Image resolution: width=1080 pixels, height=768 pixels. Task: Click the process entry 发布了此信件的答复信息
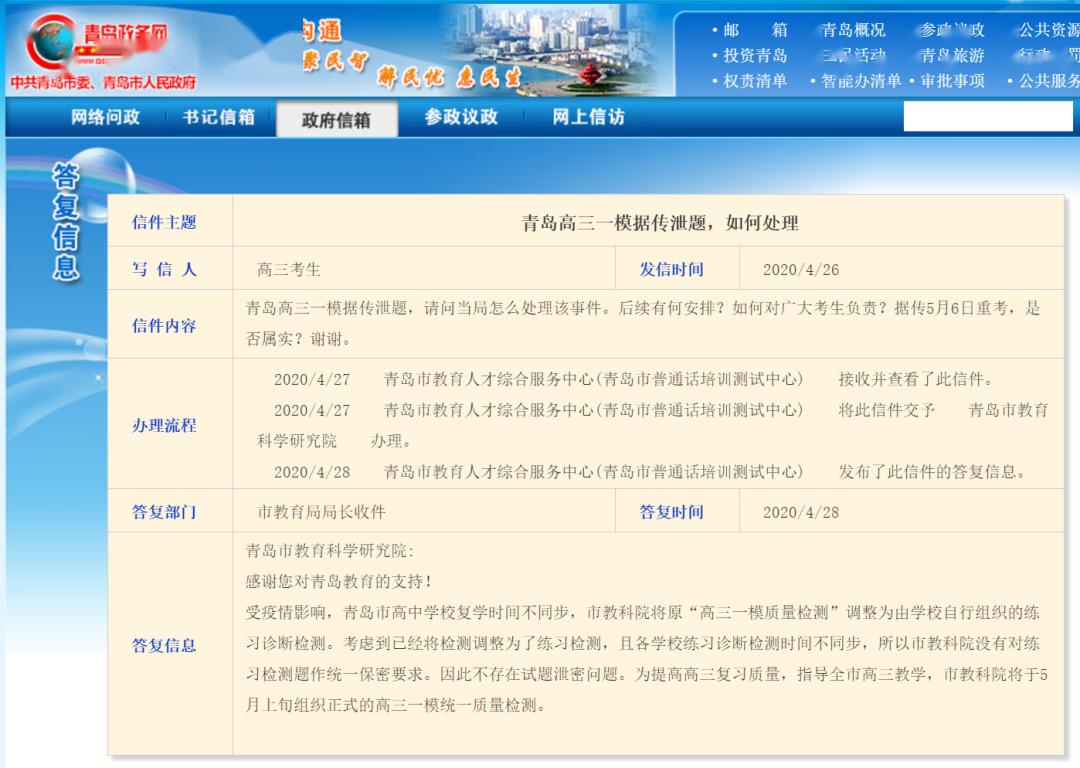coord(933,472)
